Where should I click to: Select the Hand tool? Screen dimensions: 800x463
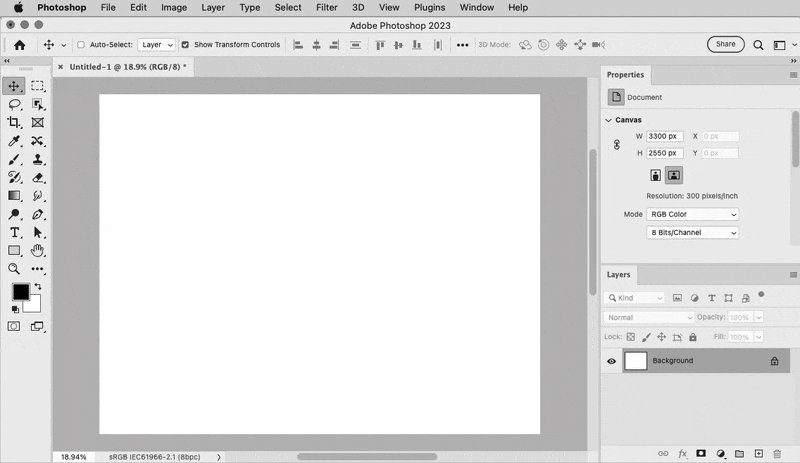click(x=37, y=250)
